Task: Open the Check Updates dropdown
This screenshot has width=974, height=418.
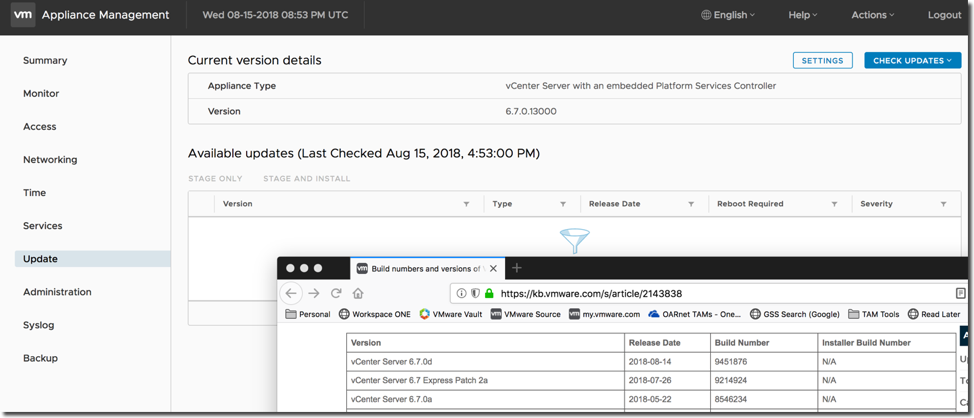Action: click(x=913, y=60)
